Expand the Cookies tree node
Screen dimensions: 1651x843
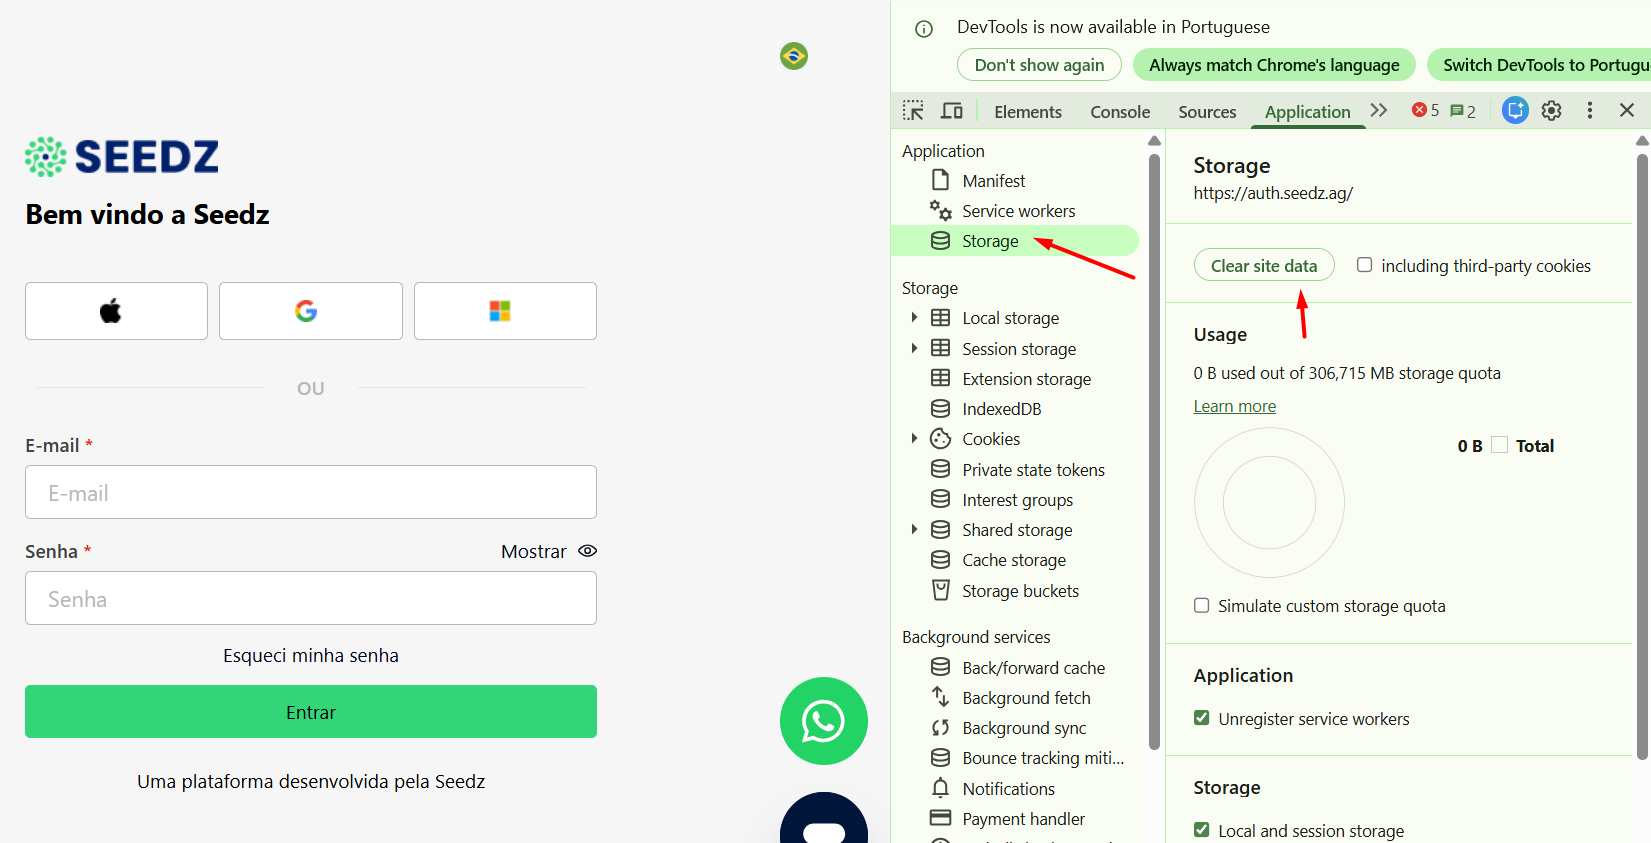[914, 439]
